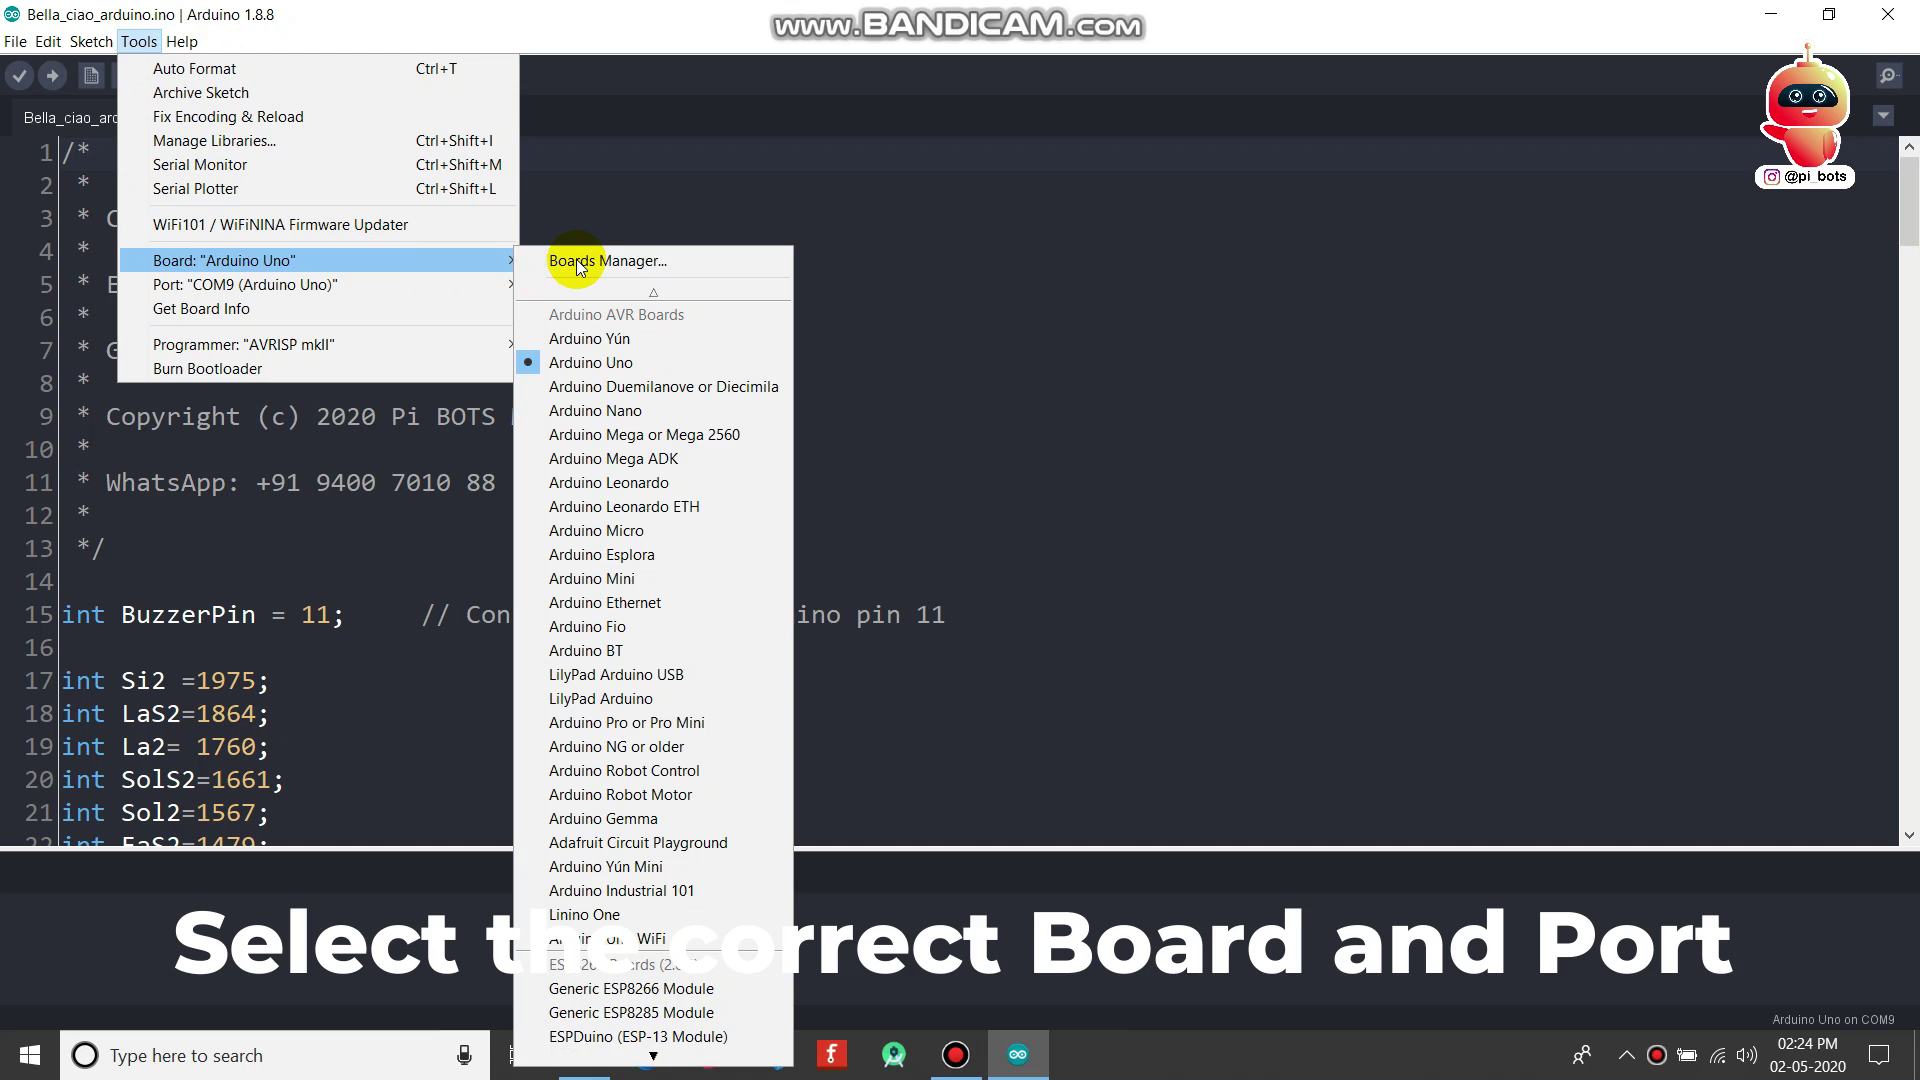Choose ESPDuino (ESP-13 Module)
Viewport: 1920px width, 1080px height.
tap(653, 1037)
